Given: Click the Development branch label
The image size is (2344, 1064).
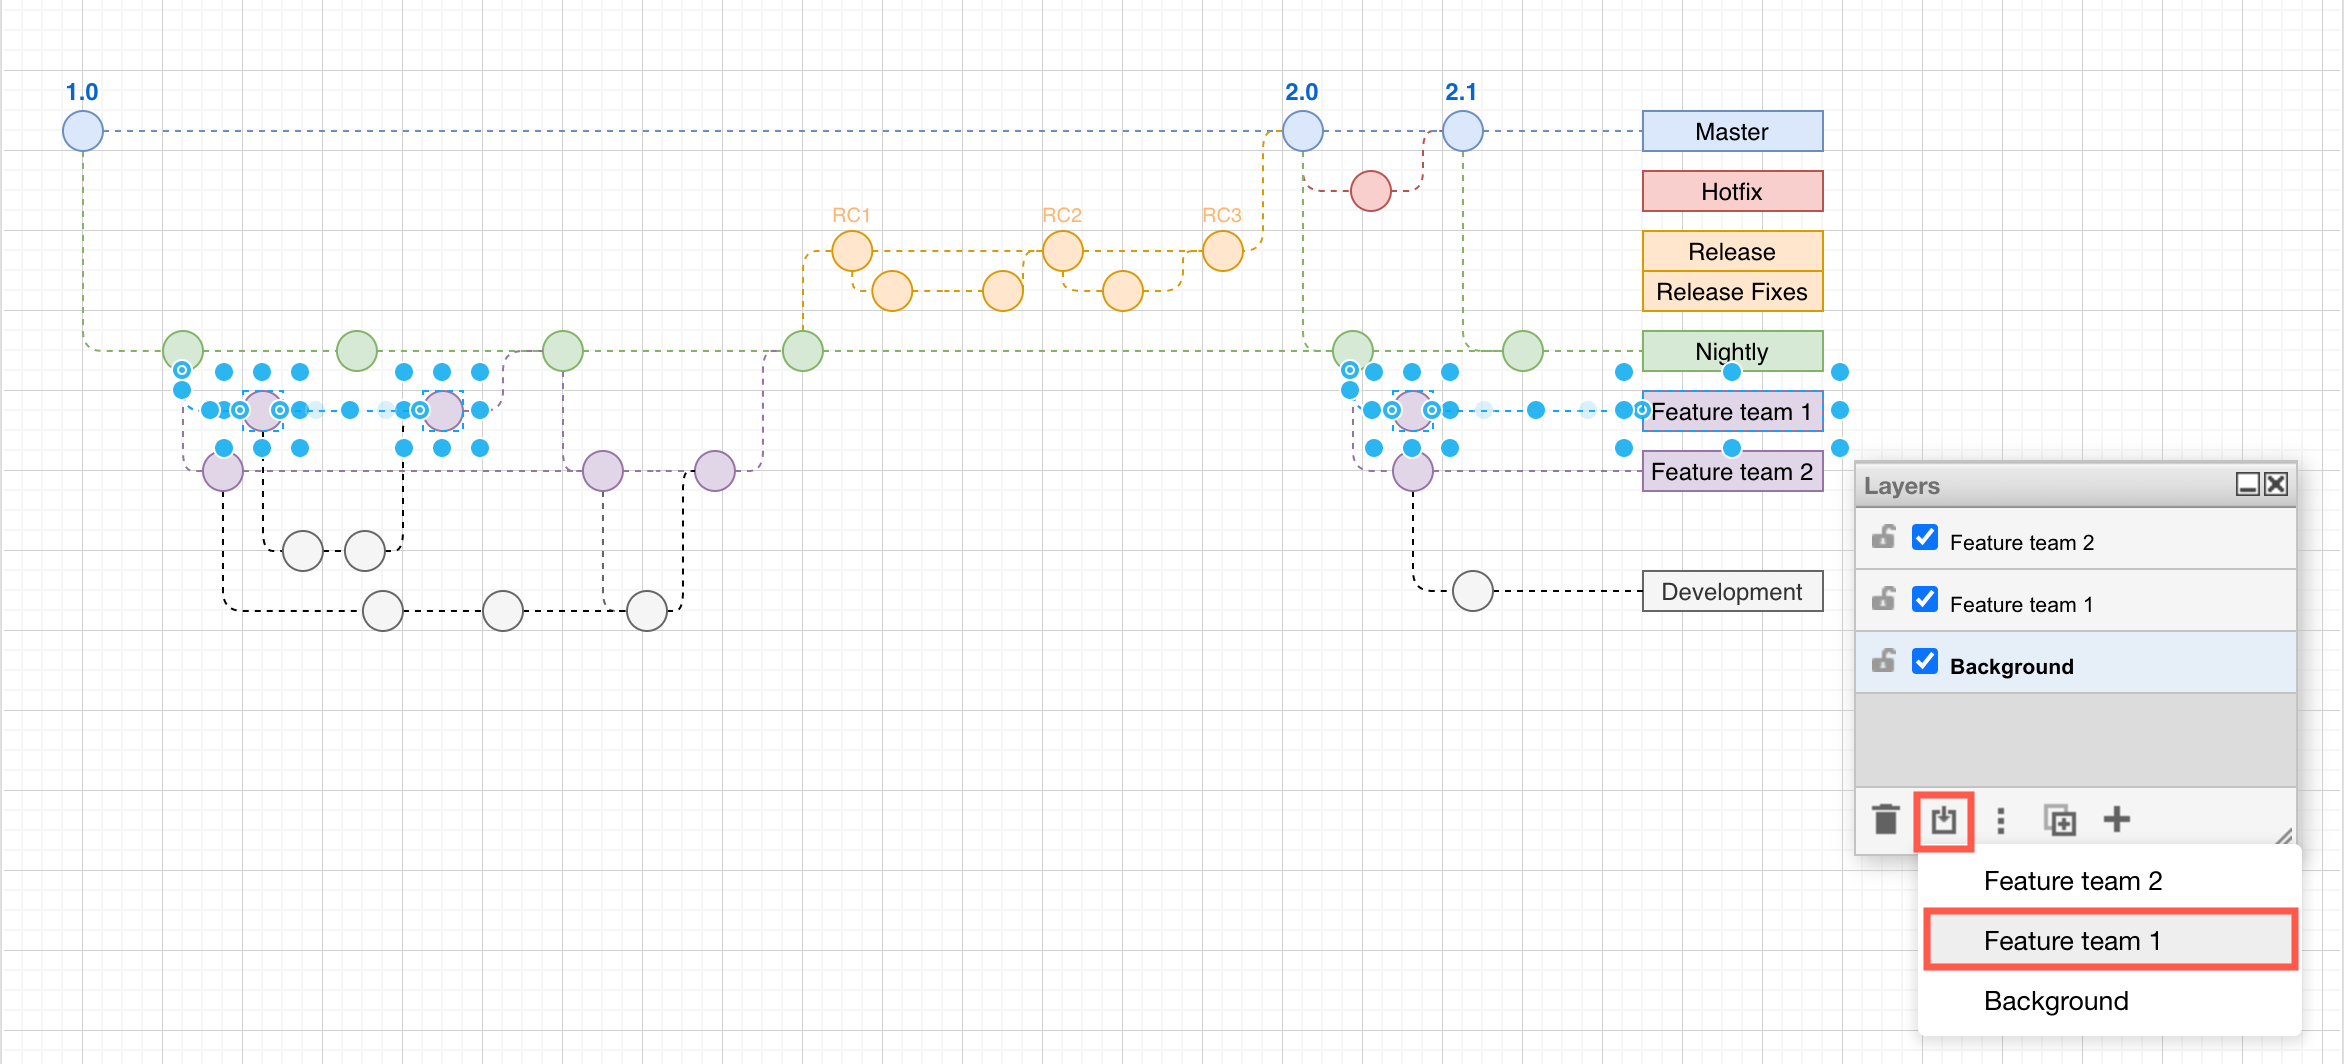Looking at the screenshot, I should click(x=1732, y=591).
